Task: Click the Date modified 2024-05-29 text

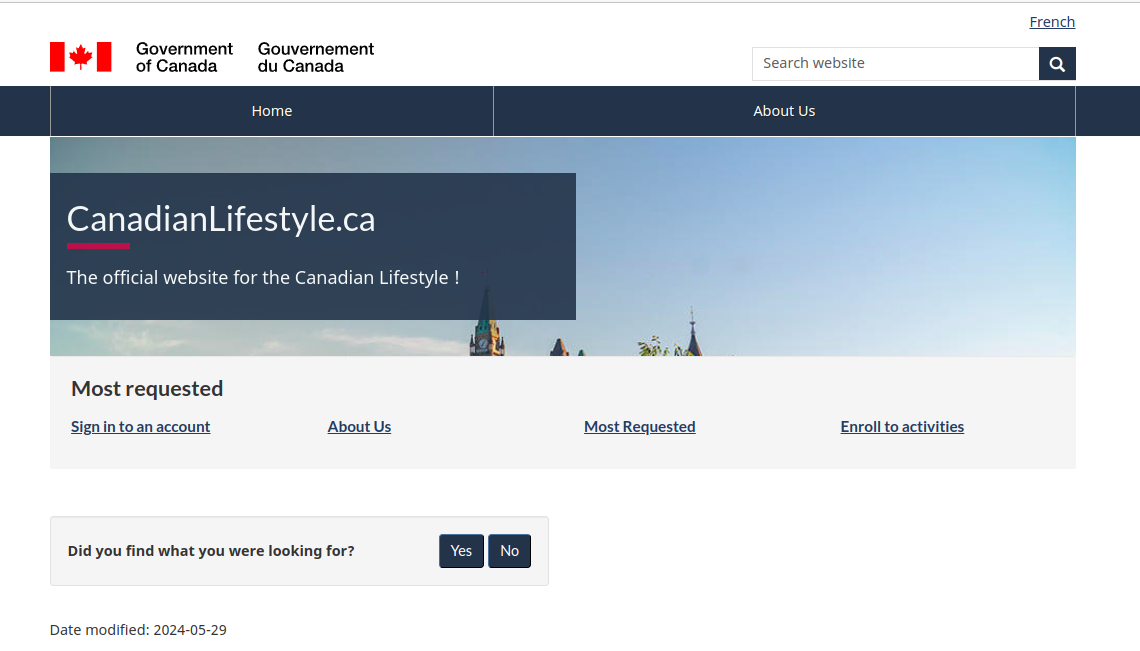Action: tap(138, 630)
